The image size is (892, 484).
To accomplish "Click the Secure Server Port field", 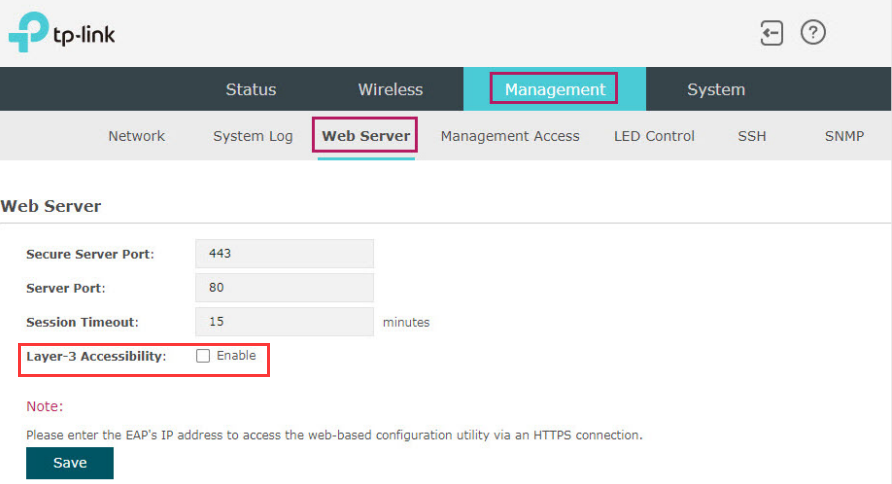I will [284, 254].
